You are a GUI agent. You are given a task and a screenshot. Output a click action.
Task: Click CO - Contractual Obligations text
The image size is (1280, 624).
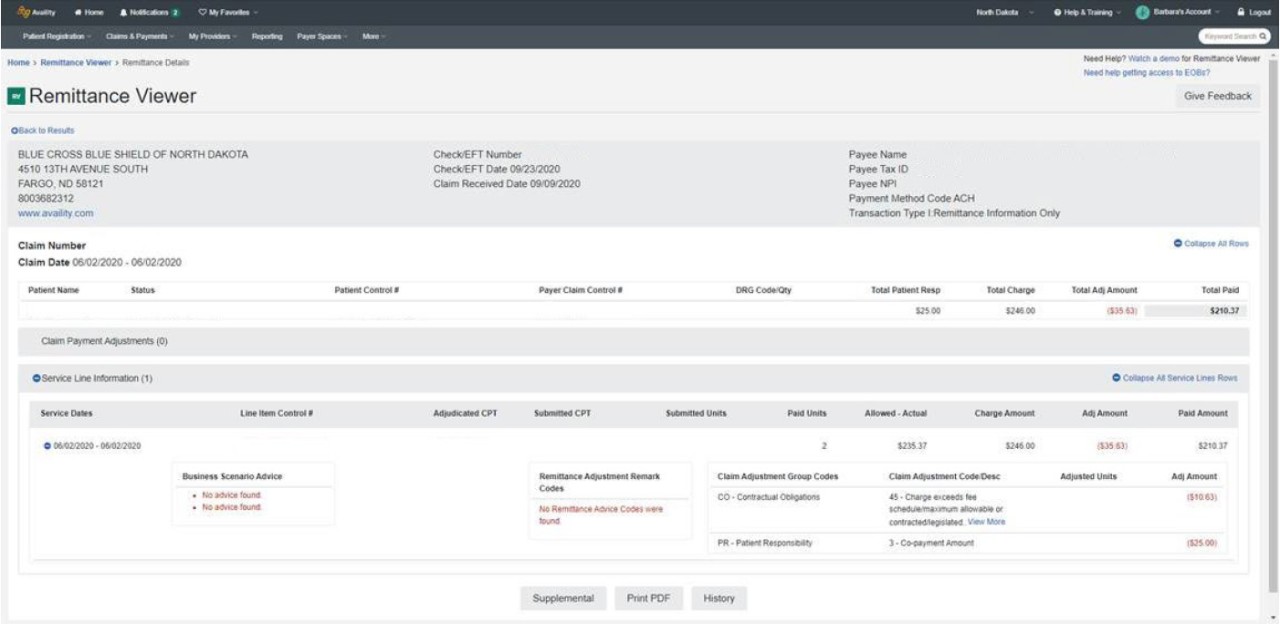(770, 498)
